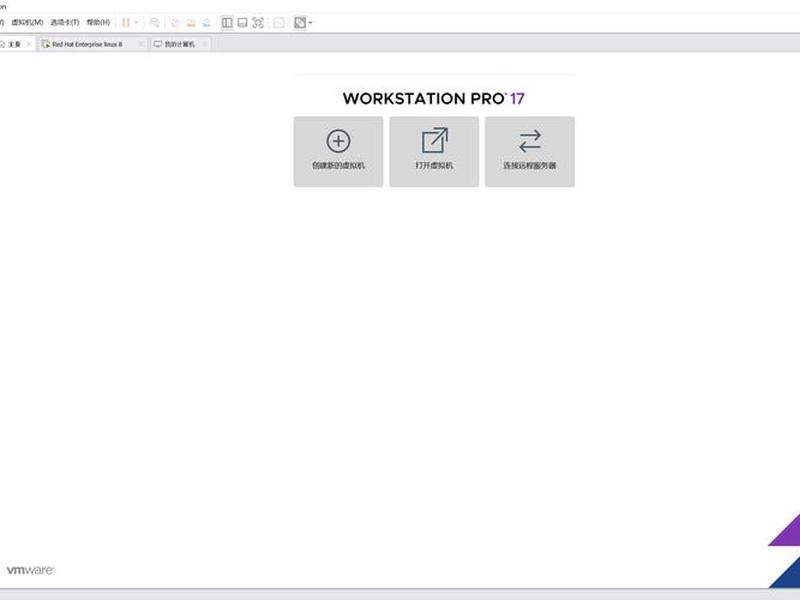
Task: Expand the stretch display dropdown arrow
Action: pos(310,22)
